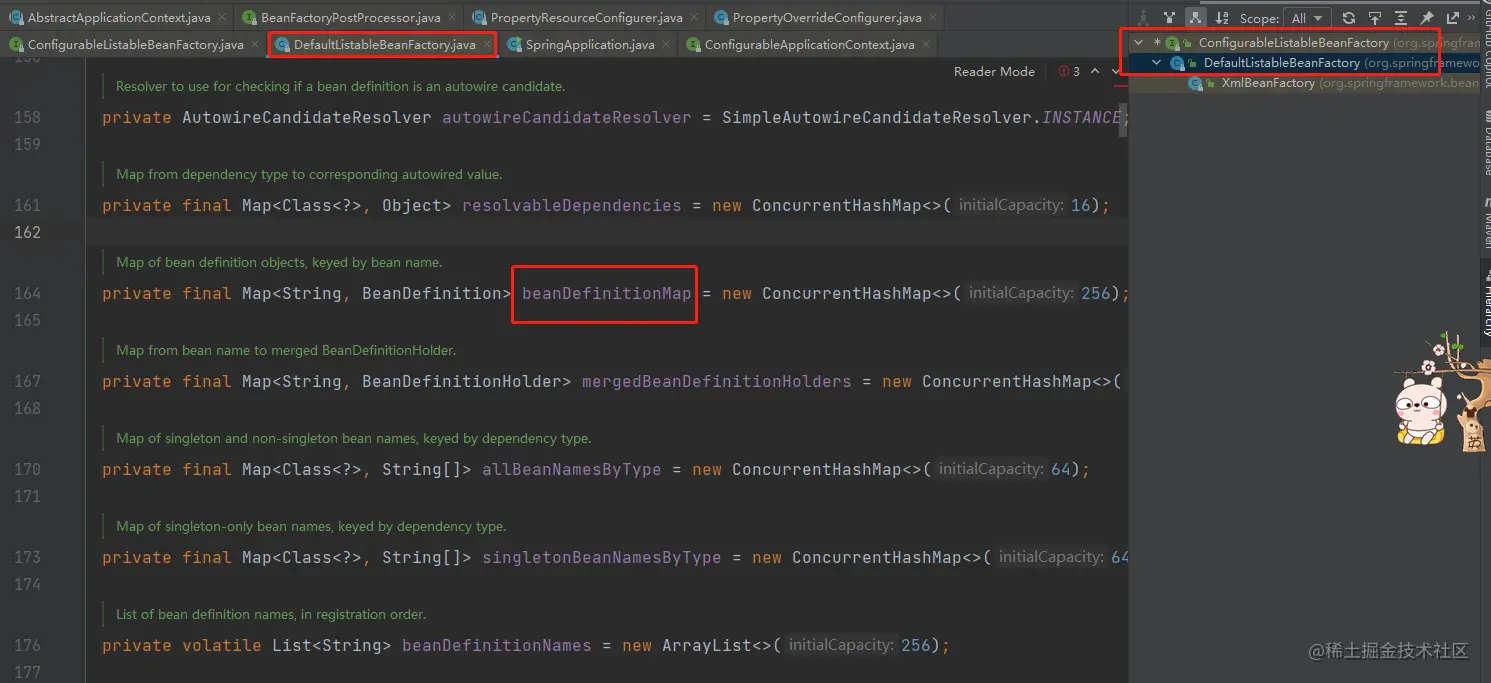
Task: Toggle autoscroll to source in Hierarchy
Action: 1375,18
